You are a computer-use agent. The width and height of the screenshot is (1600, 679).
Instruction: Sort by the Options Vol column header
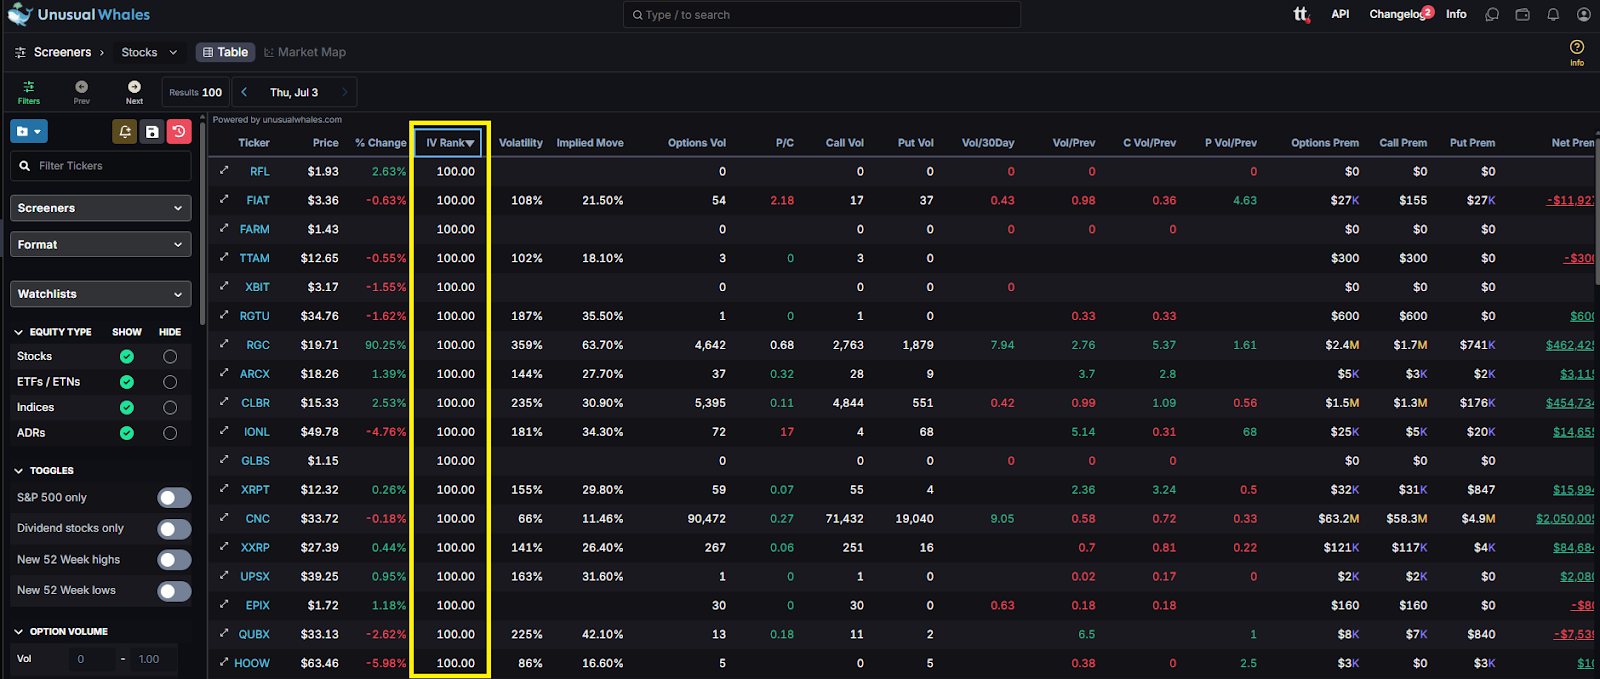tap(697, 143)
